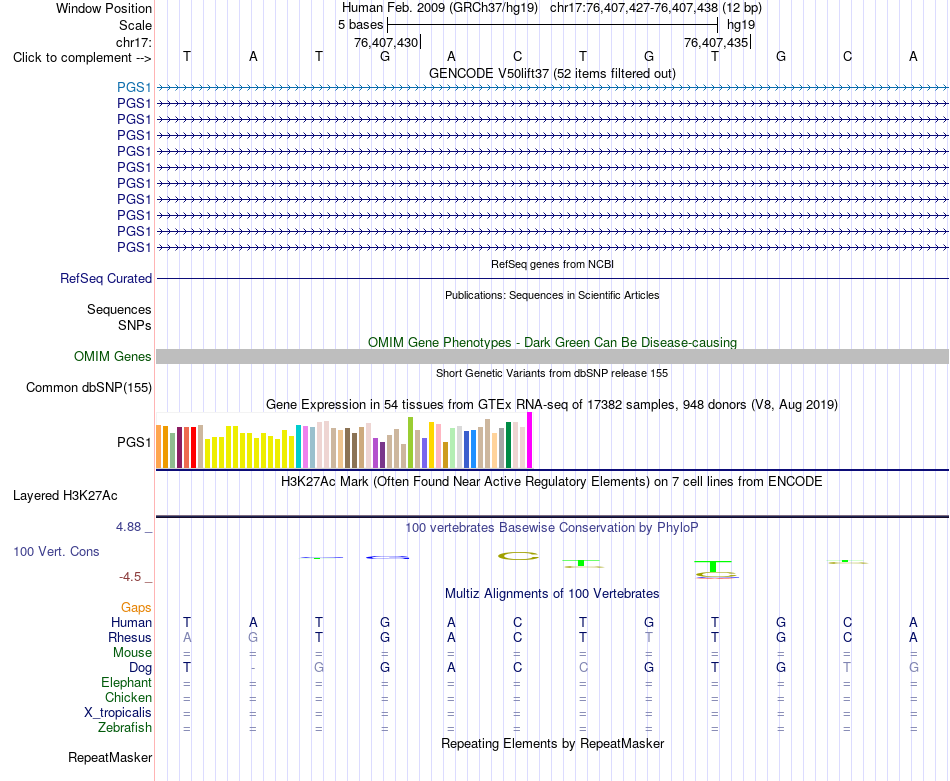The height and width of the screenshot is (781, 950).
Task: Select the Human species label
Action: (131, 622)
